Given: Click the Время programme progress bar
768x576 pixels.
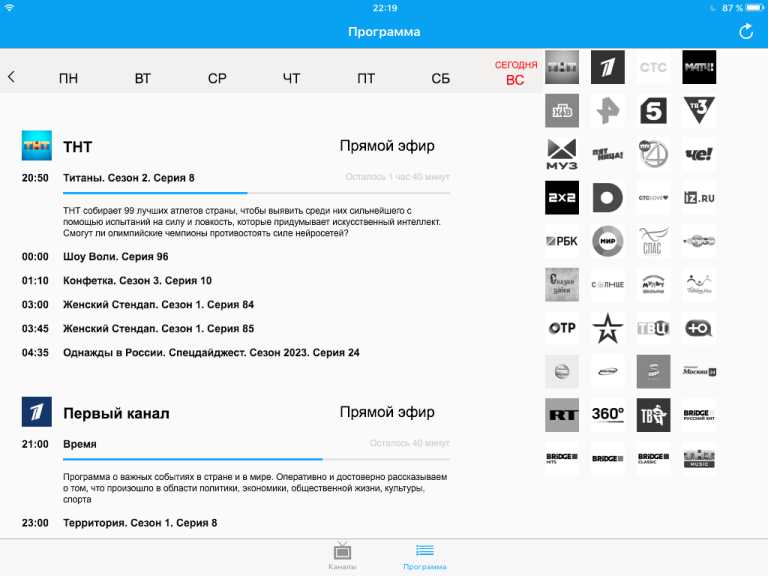Looking at the screenshot, I should click(x=256, y=459).
